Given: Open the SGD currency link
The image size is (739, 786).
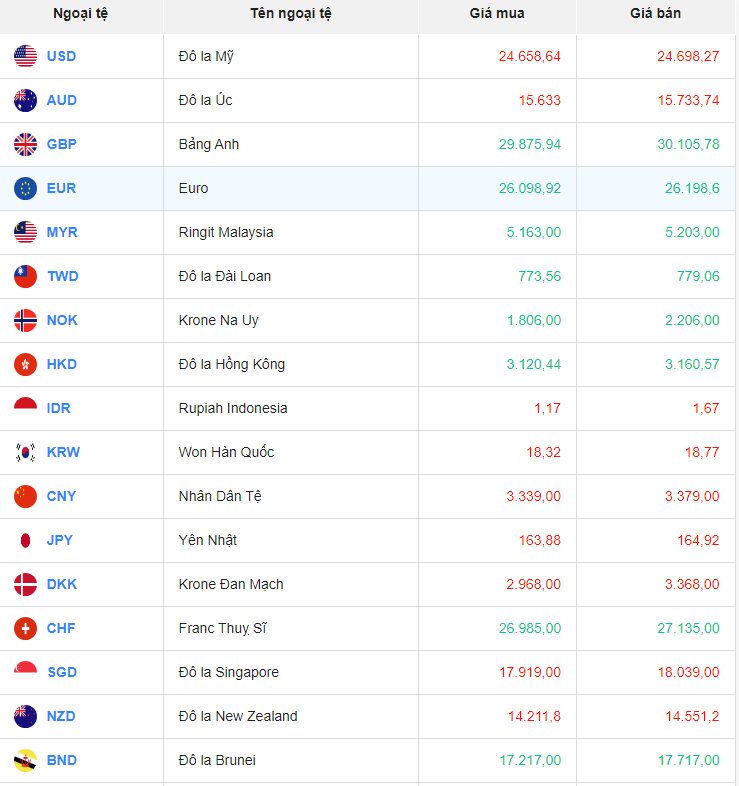Looking at the screenshot, I should point(62,672).
